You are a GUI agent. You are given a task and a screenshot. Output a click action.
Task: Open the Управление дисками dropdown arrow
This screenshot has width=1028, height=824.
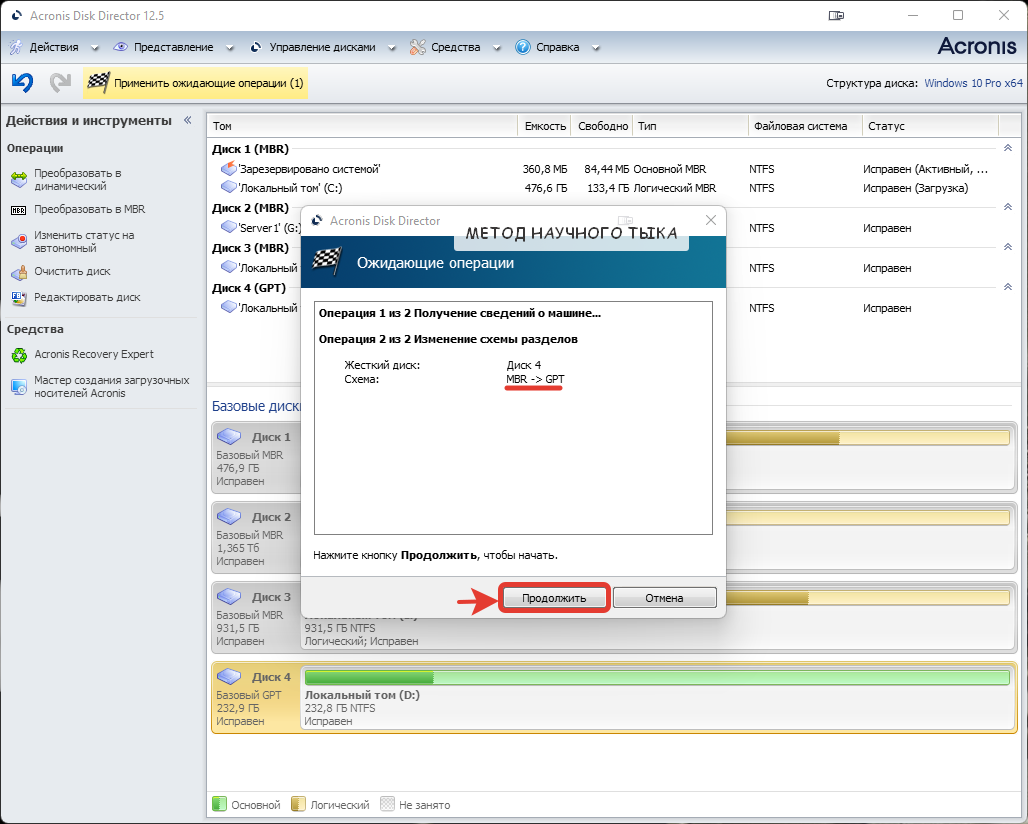point(391,48)
